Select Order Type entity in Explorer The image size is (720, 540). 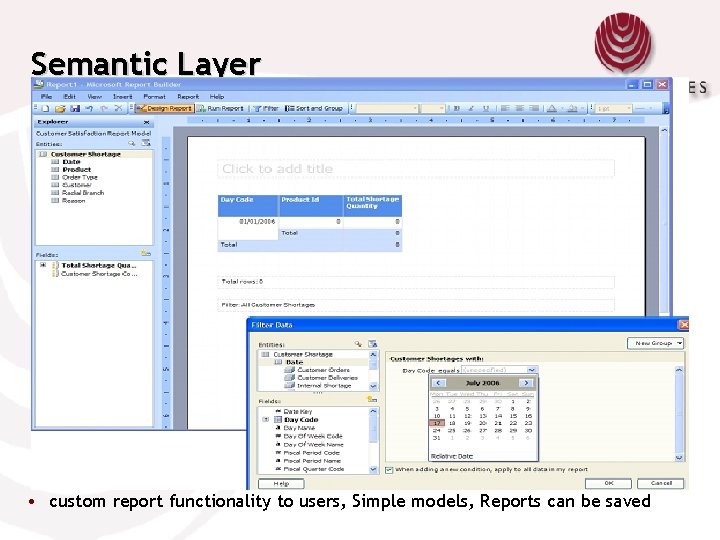[80, 177]
